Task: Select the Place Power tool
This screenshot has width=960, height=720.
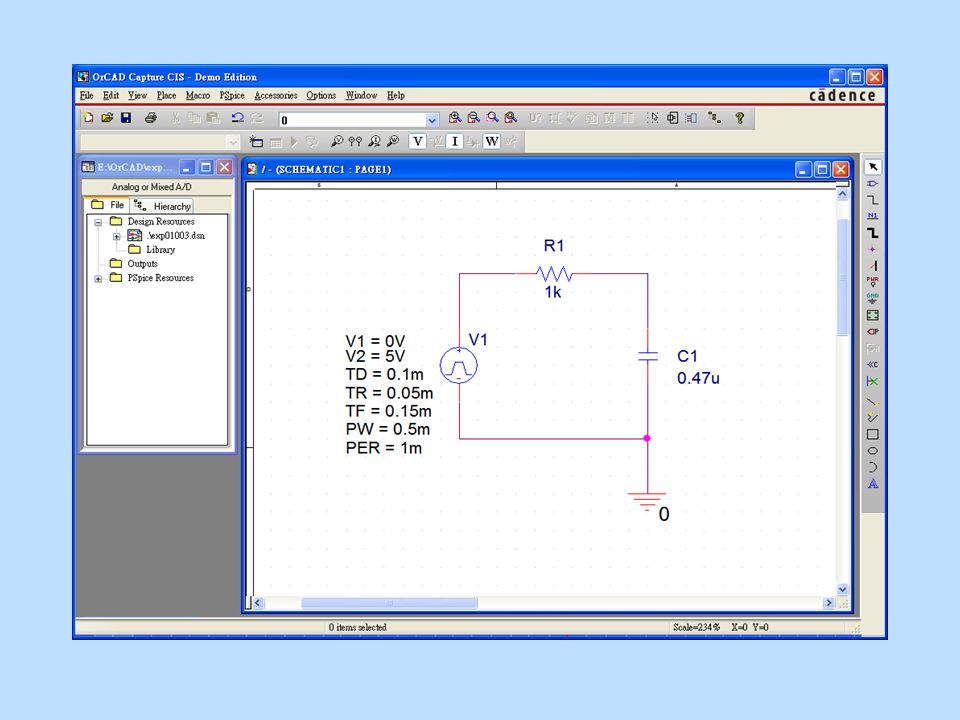Action: [872, 282]
